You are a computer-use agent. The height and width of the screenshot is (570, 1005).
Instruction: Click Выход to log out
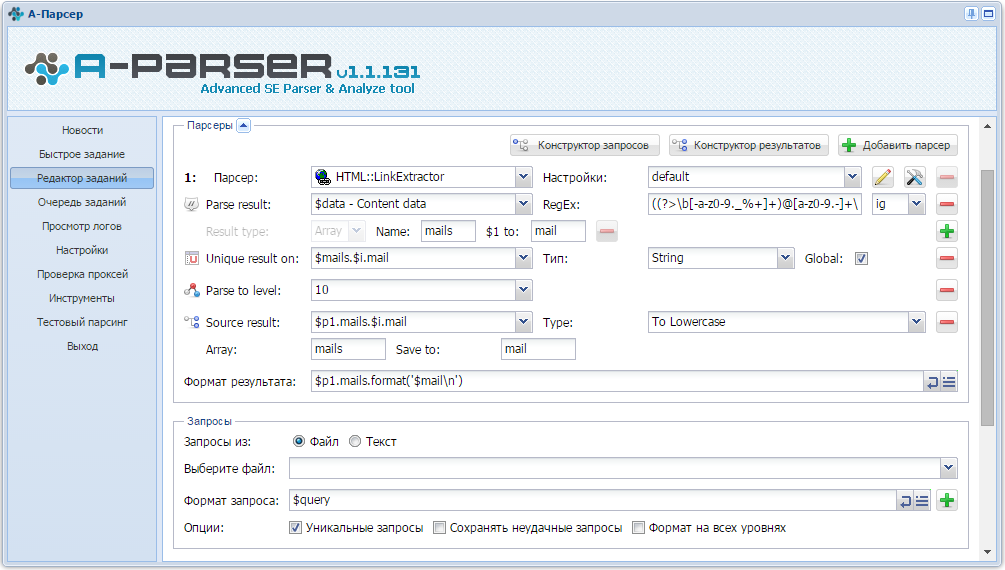tap(82, 346)
